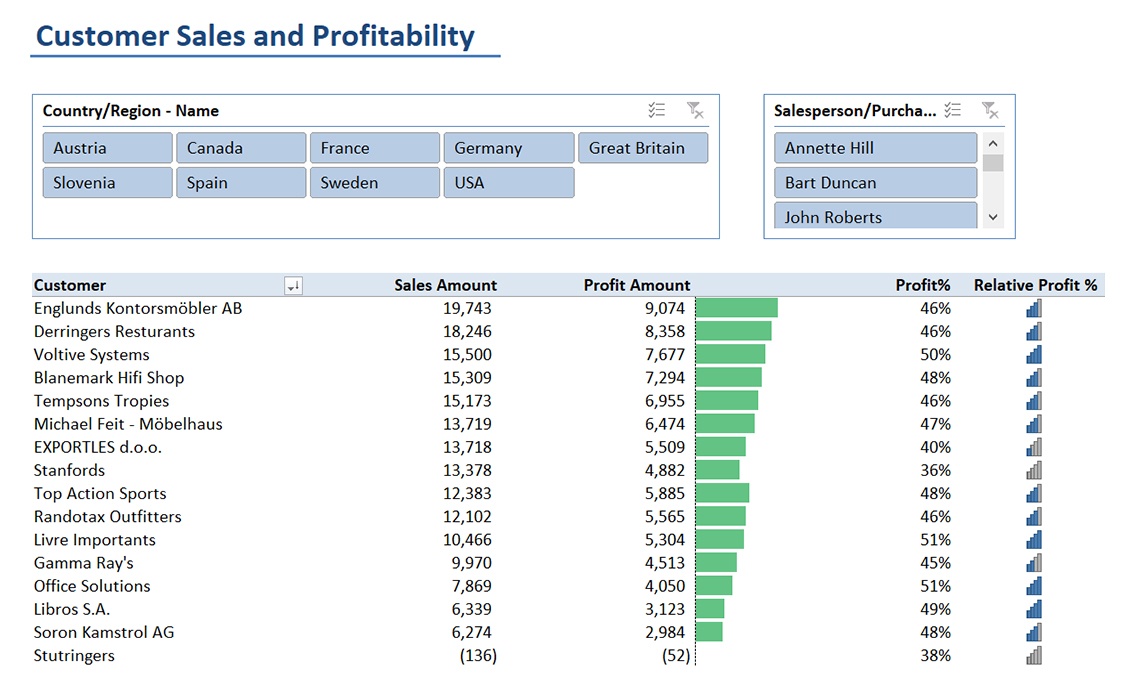Filter by salesperson Annette Hill
Screen dimensions: 1140x687
pos(875,148)
